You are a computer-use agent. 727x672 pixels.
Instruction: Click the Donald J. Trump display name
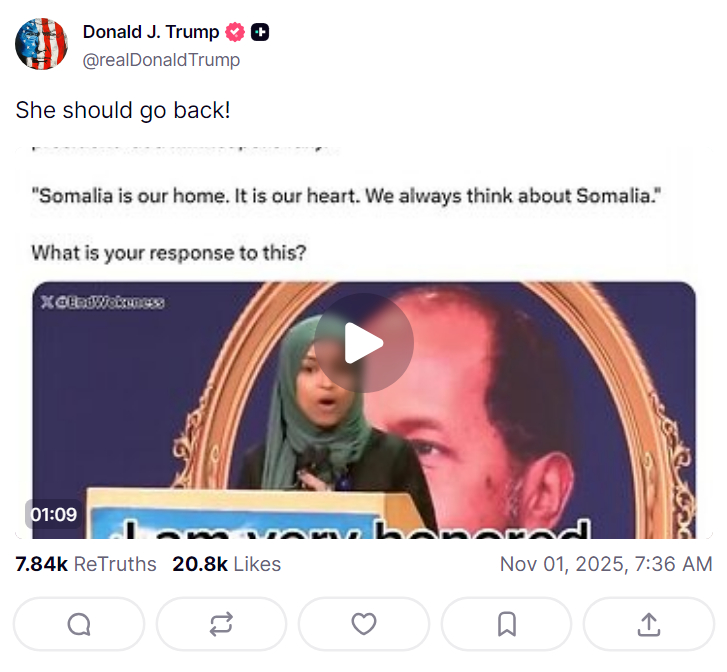point(151,32)
